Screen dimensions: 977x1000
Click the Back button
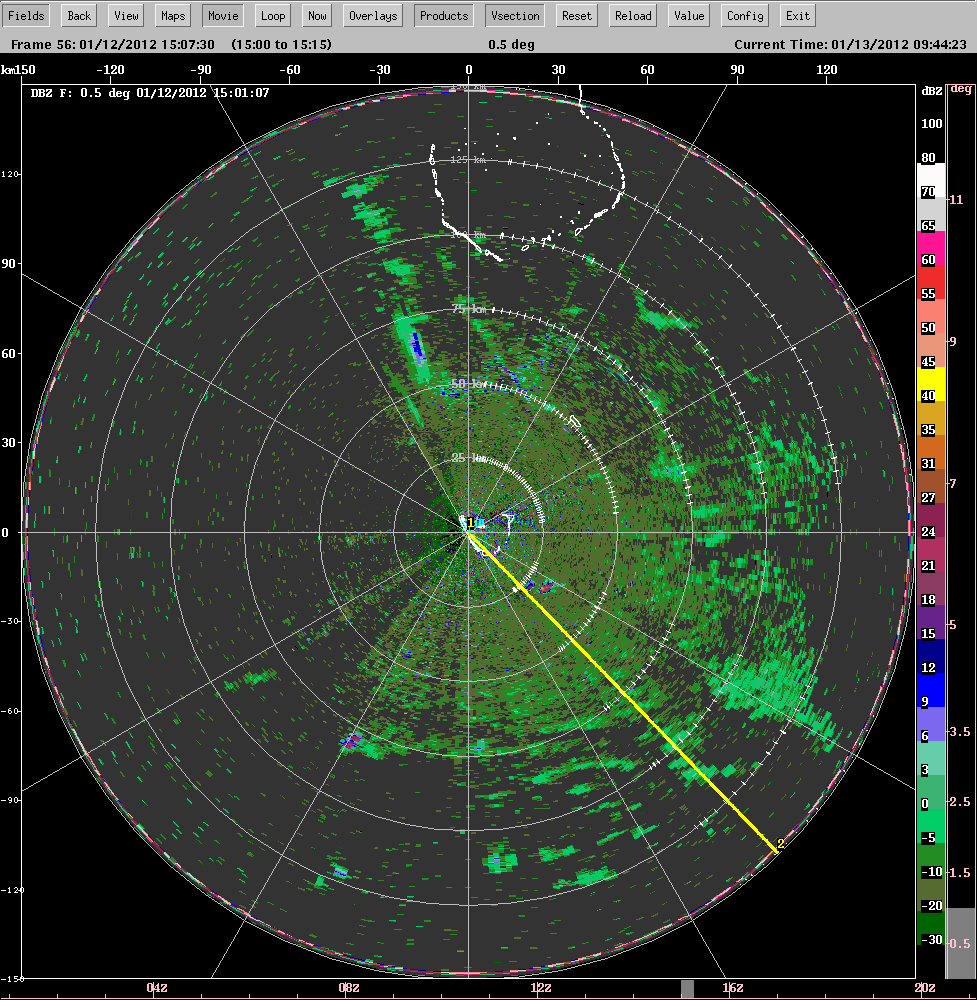[79, 16]
